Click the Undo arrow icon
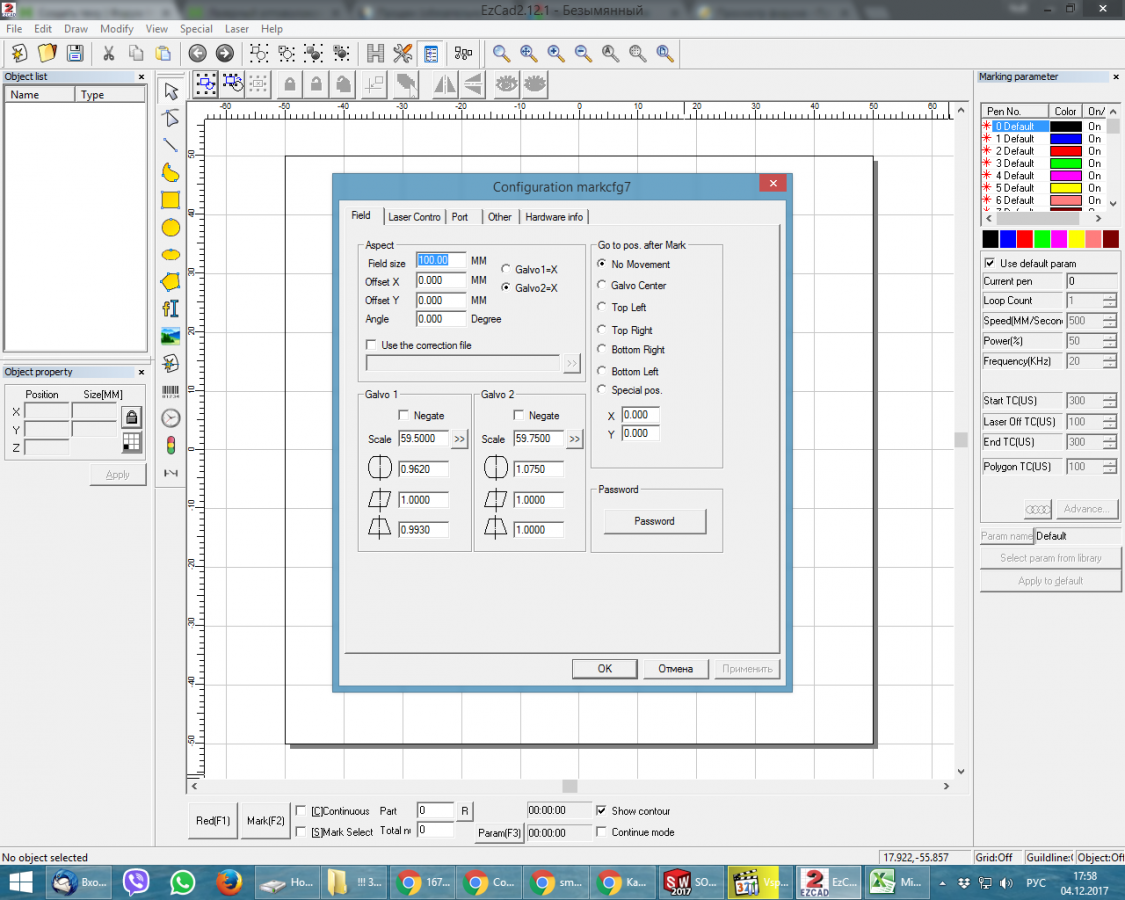This screenshot has width=1125, height=900. [198, 54]
